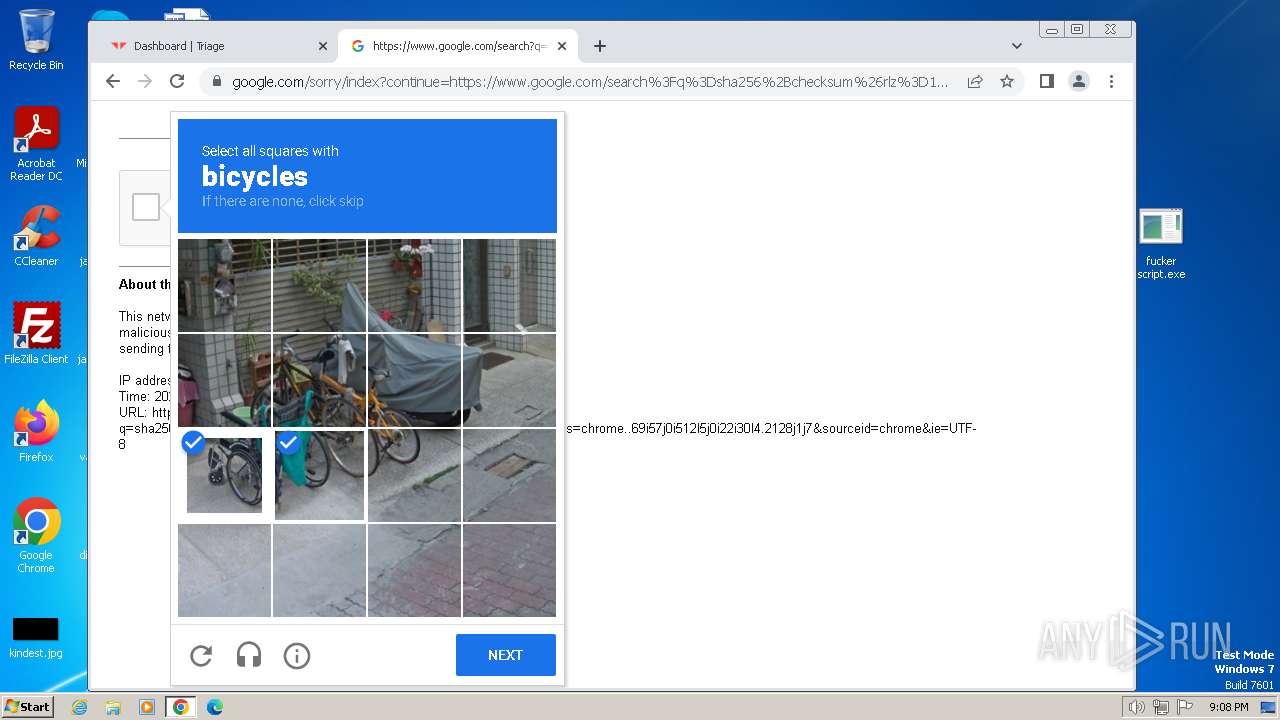This screenshot has height=720, width=1280.
Task: Expand the tab search dropdown arrow
Action: click(x=1017, y=46)
